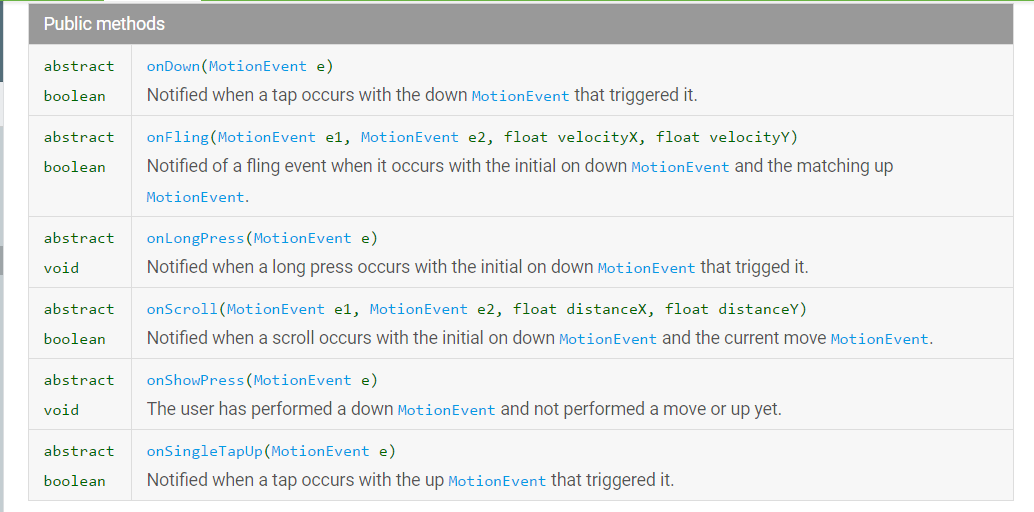Click MotionEvent link in onLongPress description
Screen dimensions: 1034x512
coord(646,268)
